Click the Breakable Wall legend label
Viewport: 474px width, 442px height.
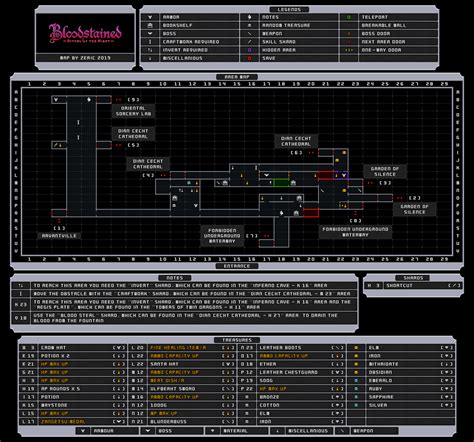384,25
